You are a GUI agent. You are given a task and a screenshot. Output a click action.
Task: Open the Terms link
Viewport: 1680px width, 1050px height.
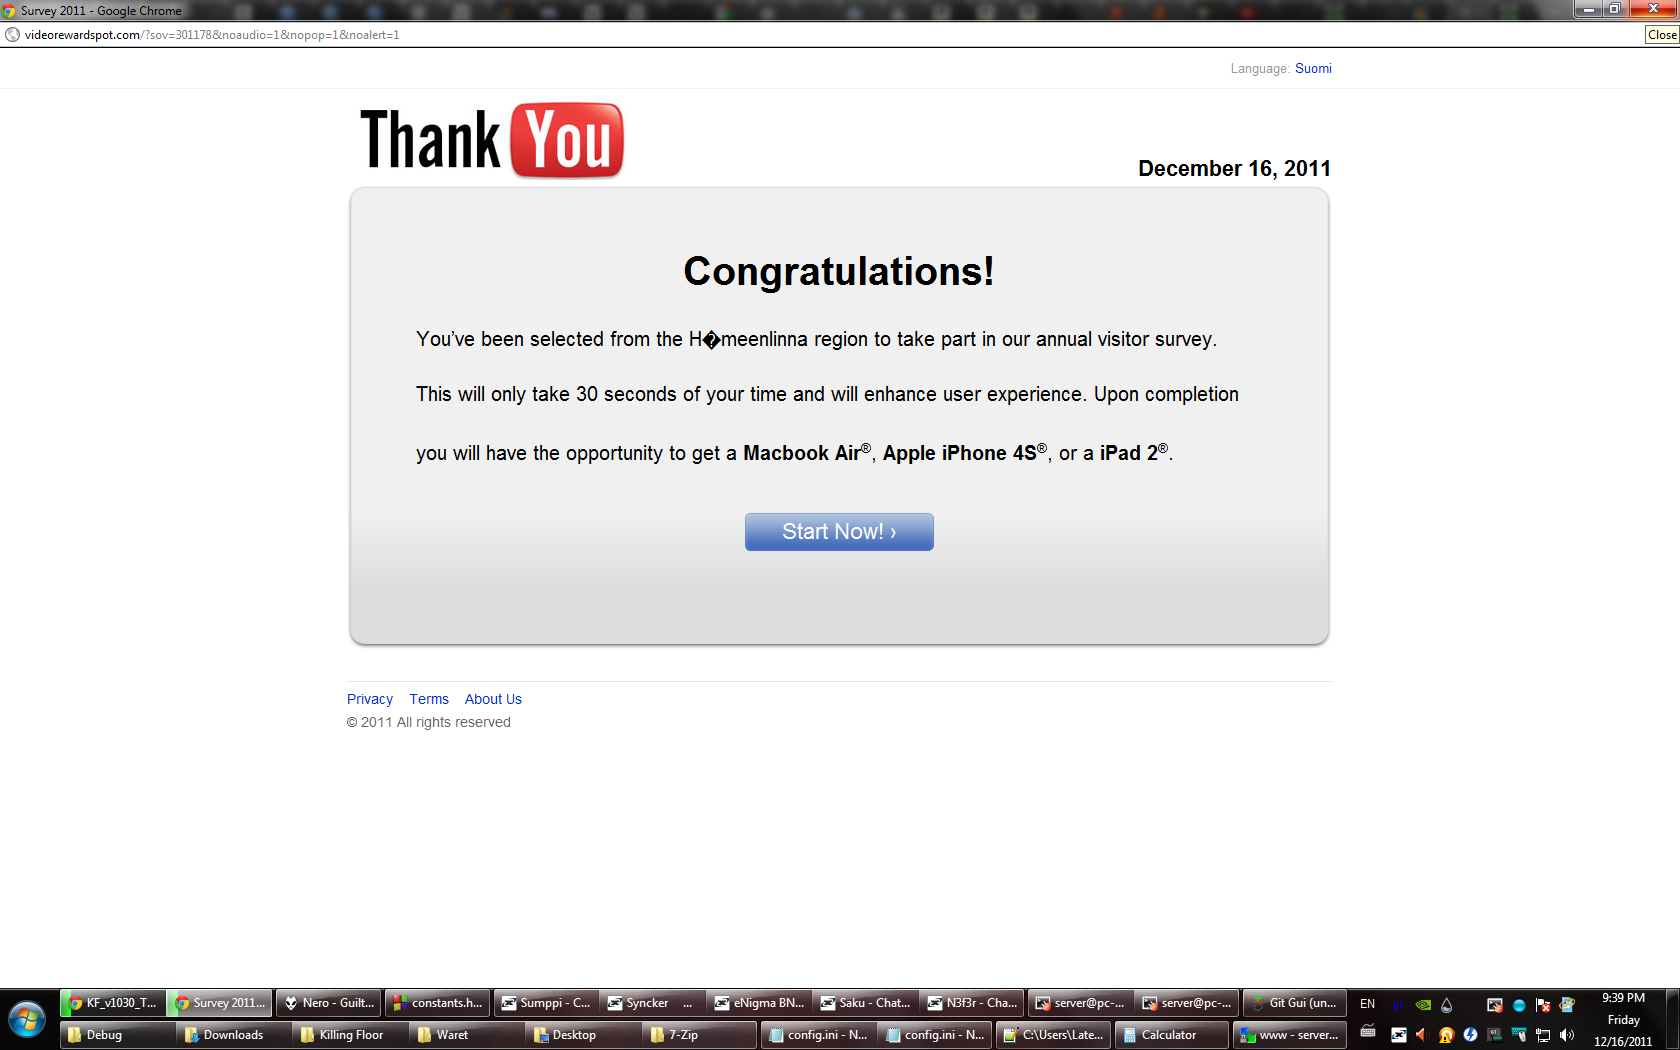coord(429,699)
